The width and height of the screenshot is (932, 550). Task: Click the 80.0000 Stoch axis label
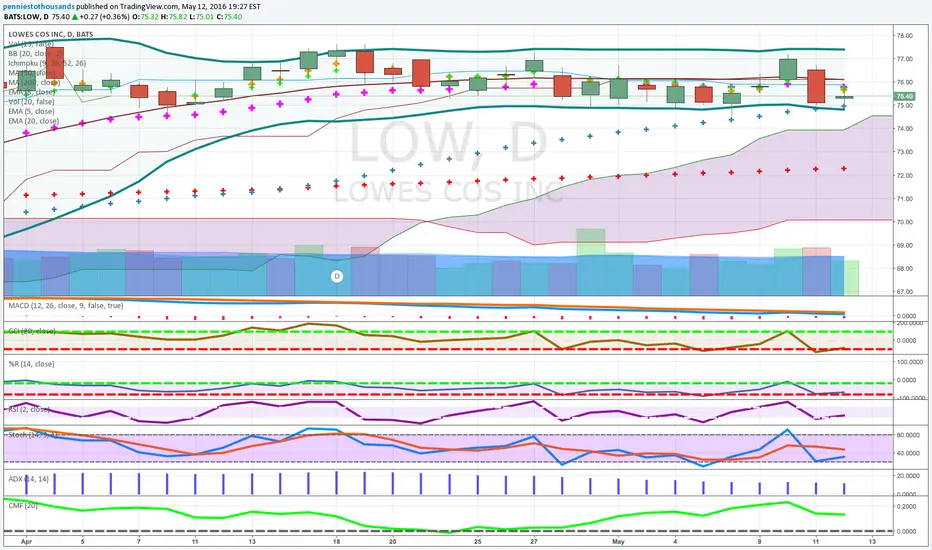pyautogui.click(x=908, y=435)
